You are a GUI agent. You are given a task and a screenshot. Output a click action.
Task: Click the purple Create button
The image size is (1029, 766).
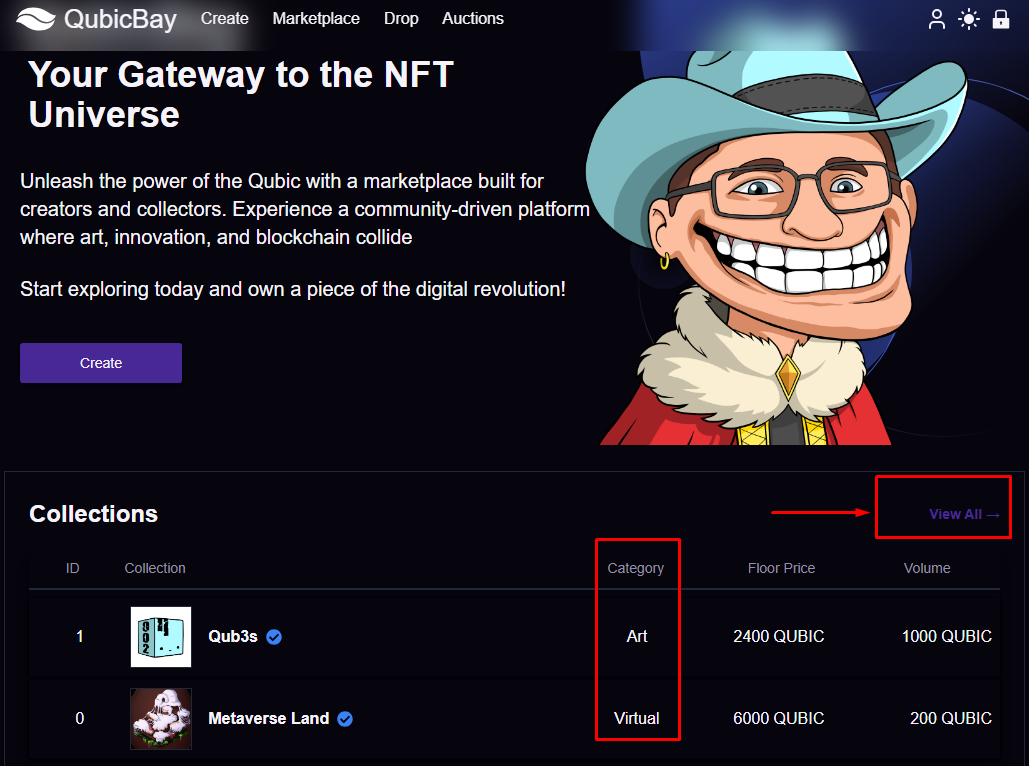100,362
